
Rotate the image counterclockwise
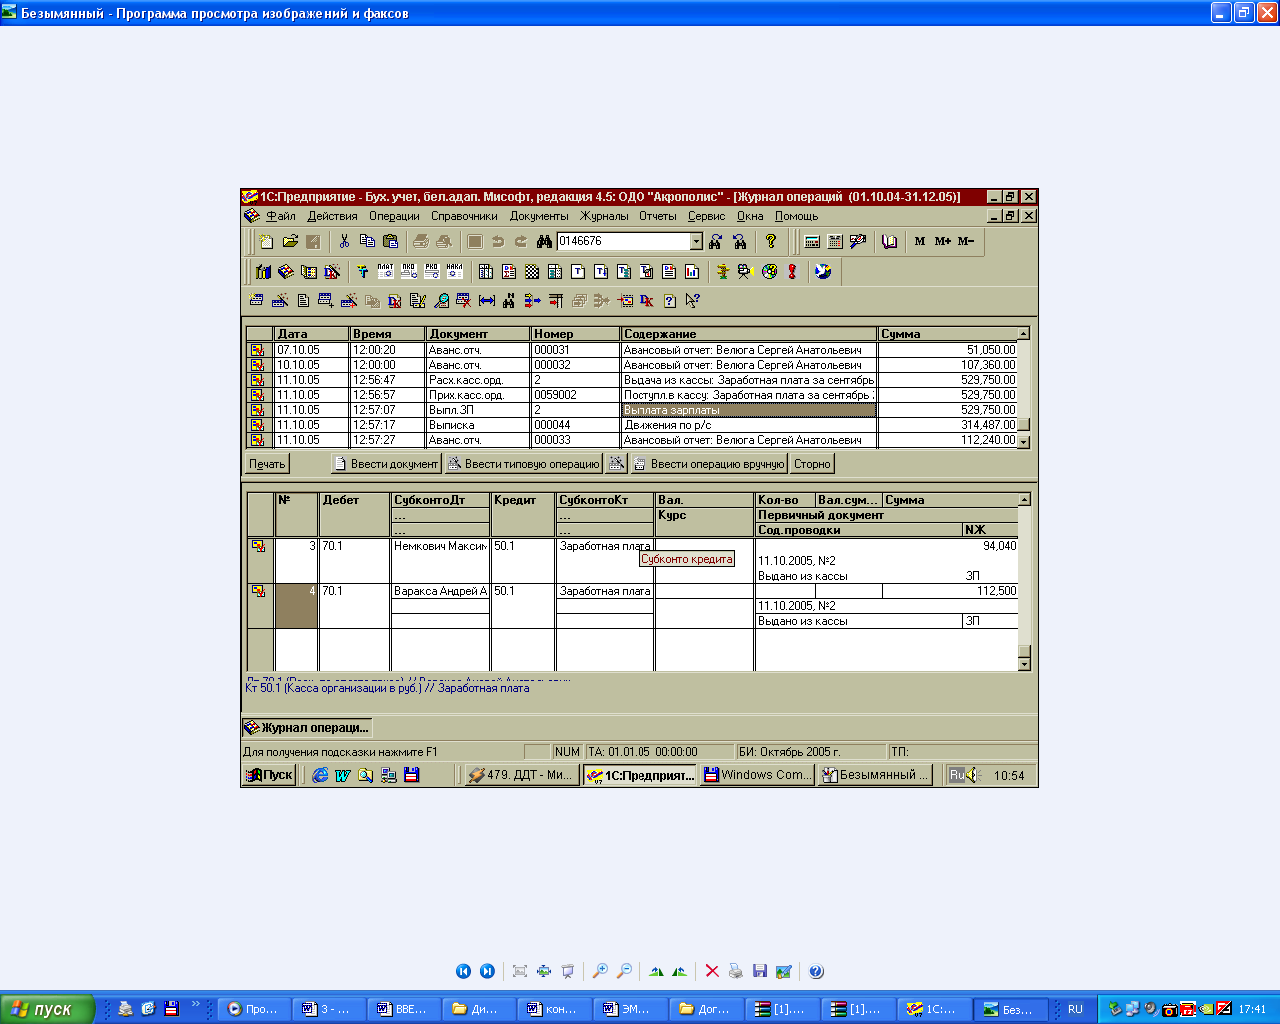[680, 971]
